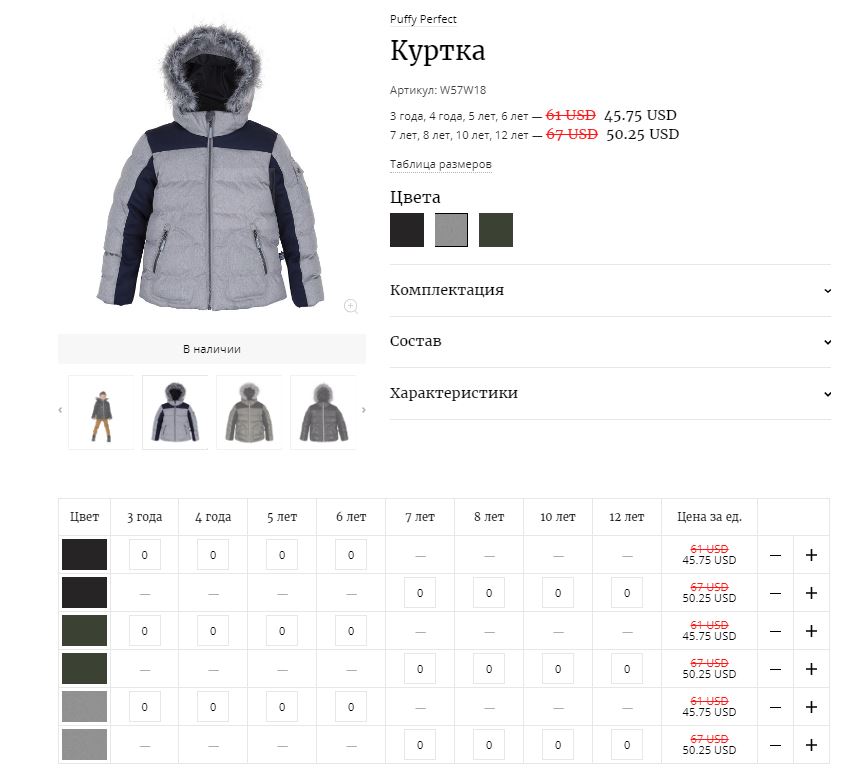This screenshot has width=855, height=774.
Task: Click plus in last gray 50.25 USD row
Action: [x=811, y=745]
